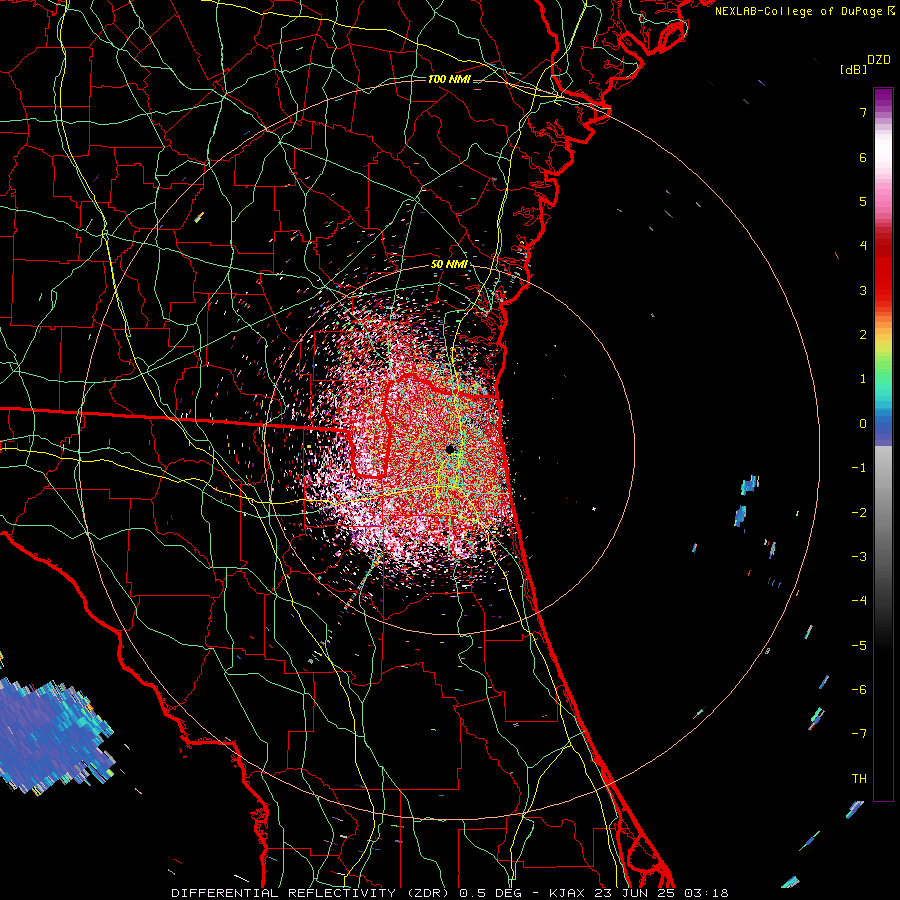Click the 3 dB tick label on legend
The width and height of the screenshot is (900, 900).
pyautogui.click(x=863, y=290)
